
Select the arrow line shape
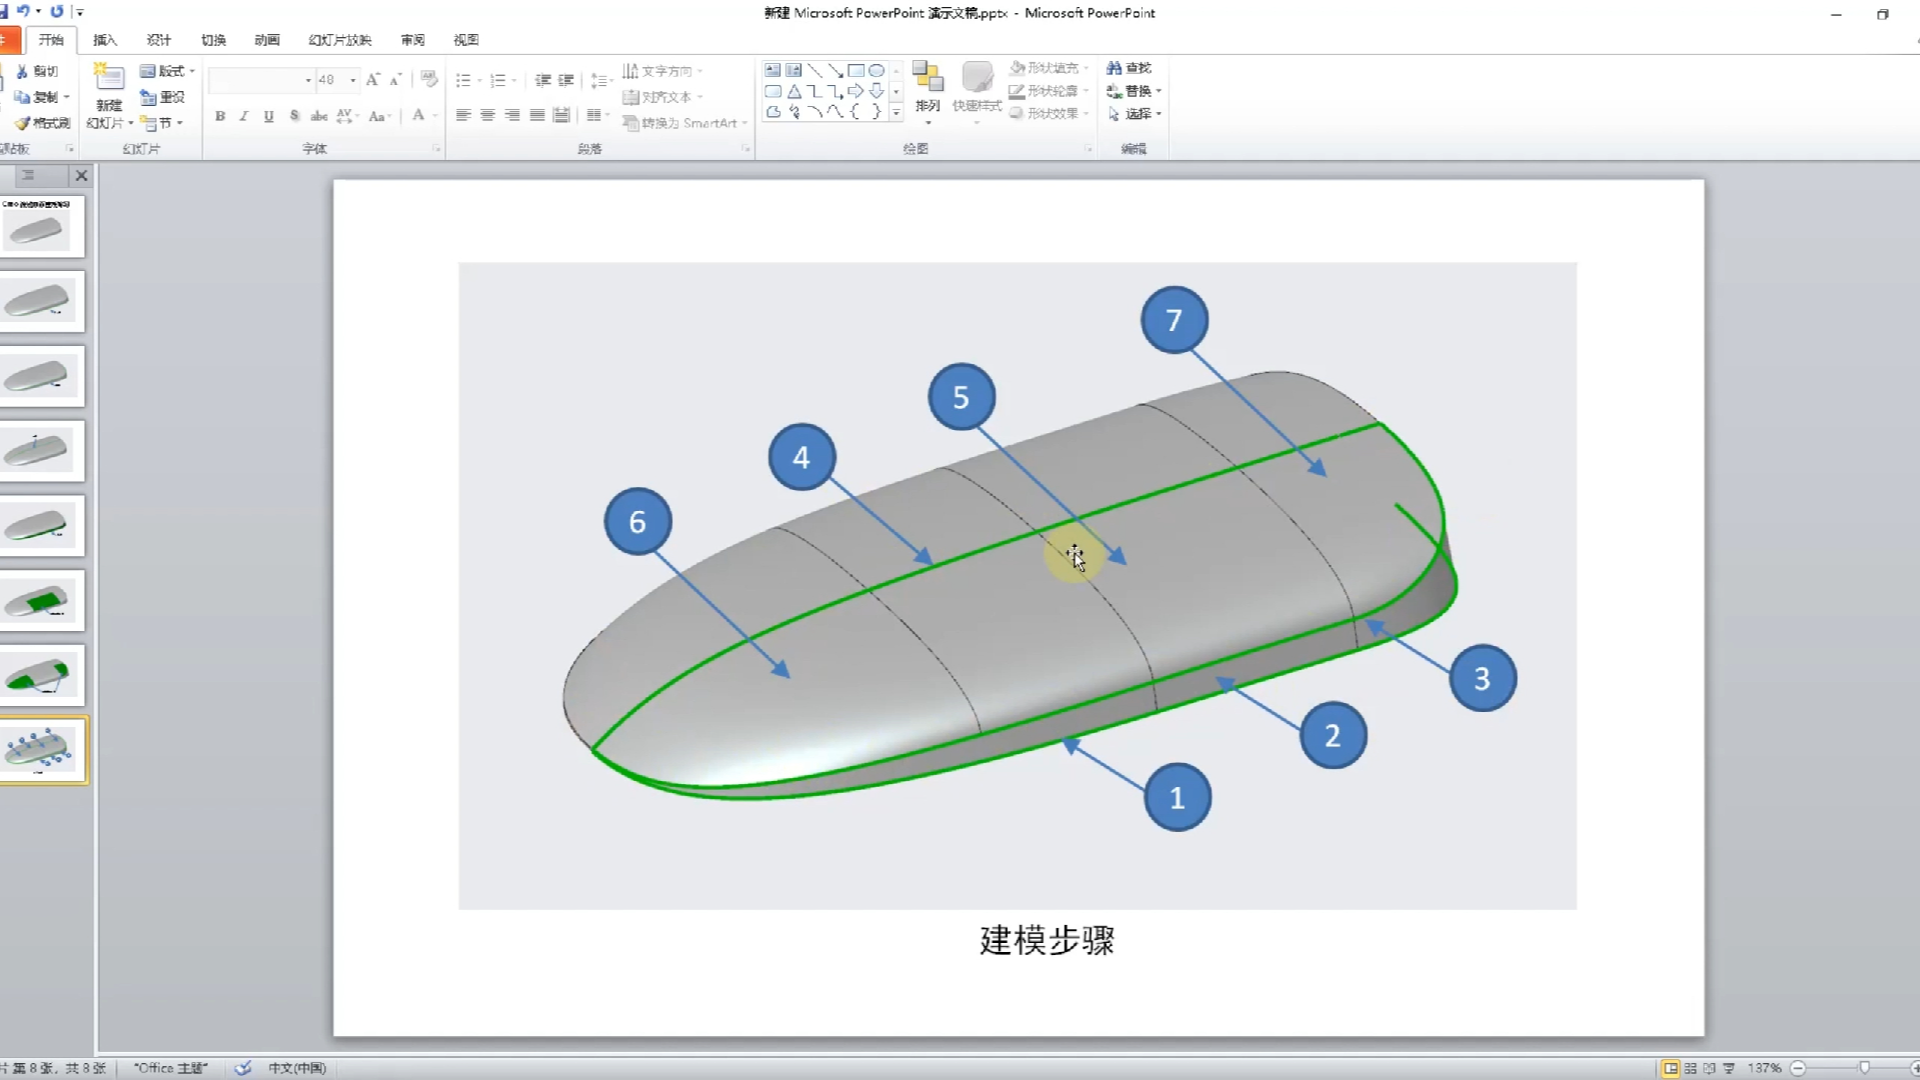[x=835, y=71]
